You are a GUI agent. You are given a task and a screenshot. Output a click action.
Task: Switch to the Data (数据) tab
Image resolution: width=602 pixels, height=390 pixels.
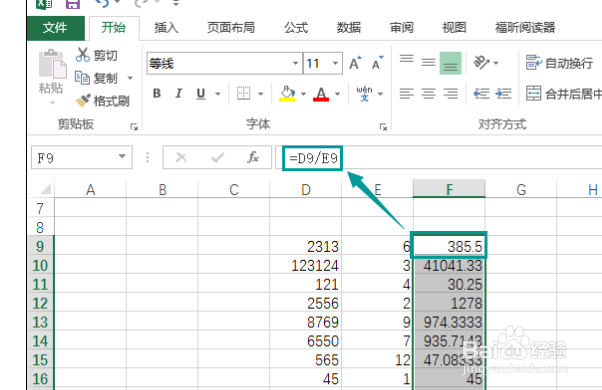point(349,28)
